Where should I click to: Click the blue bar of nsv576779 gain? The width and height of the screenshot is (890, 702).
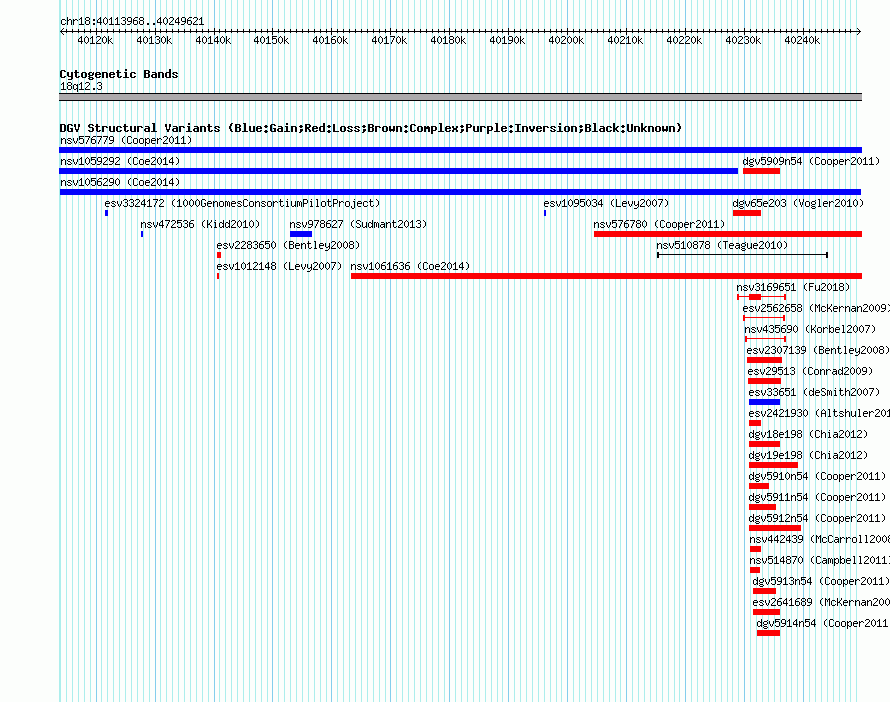coord(460,150)
